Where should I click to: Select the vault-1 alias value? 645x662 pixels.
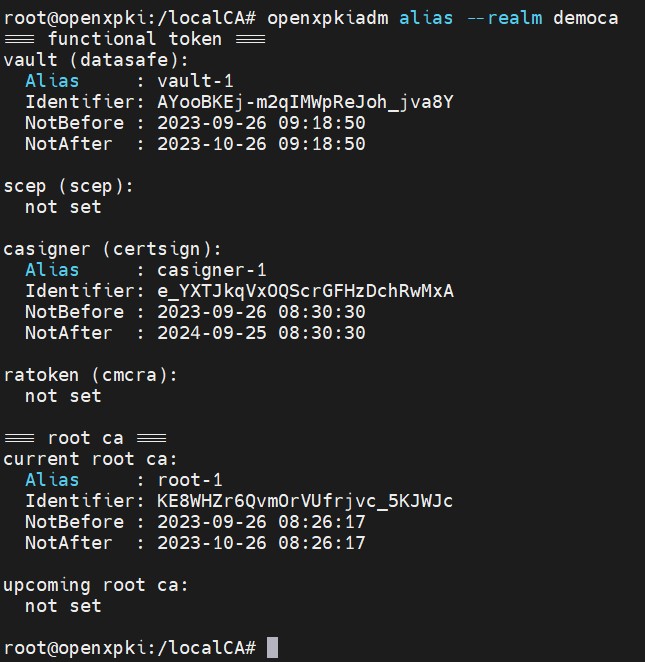coord(195,81)
